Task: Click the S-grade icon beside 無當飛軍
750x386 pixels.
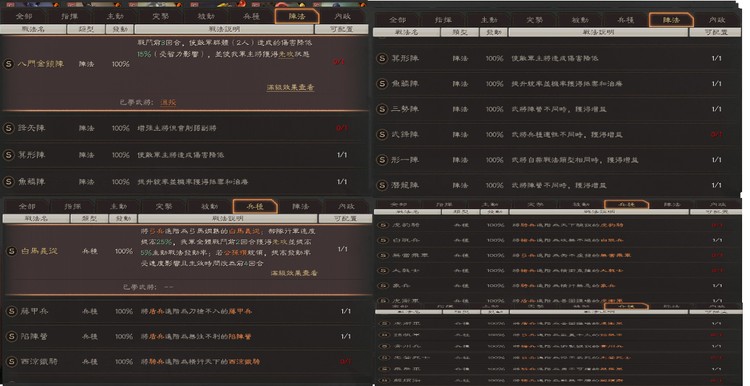Action: (x=383, y=255)
